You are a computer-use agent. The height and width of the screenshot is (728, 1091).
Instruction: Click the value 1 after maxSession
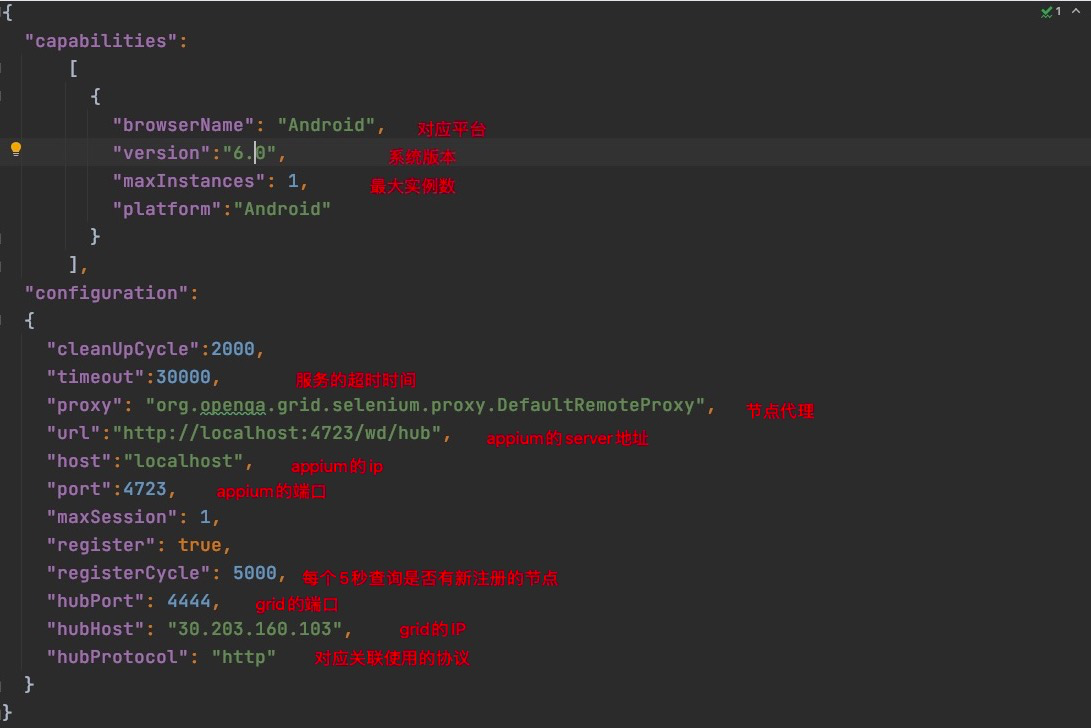coord(205,517)
